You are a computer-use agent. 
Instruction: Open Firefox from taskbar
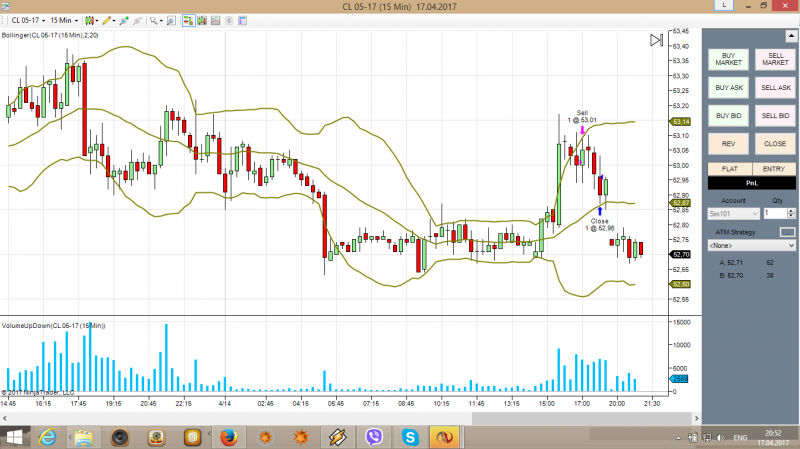point(229,438)
